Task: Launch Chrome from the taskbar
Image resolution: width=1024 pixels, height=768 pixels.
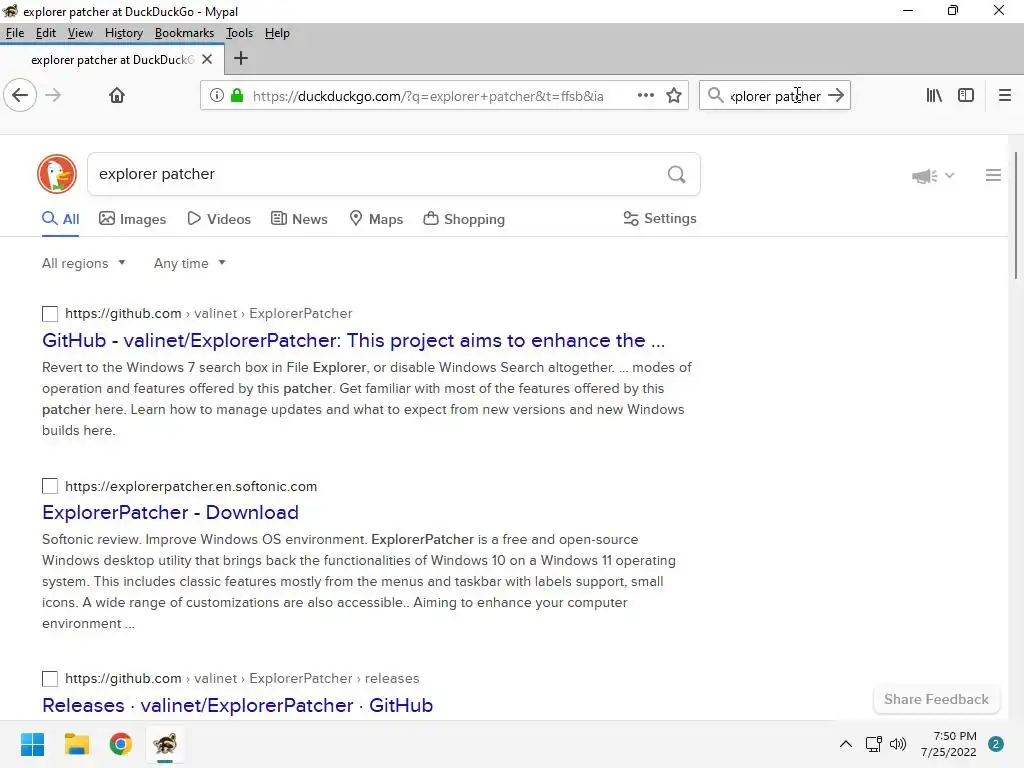Action: coord(121,744)
